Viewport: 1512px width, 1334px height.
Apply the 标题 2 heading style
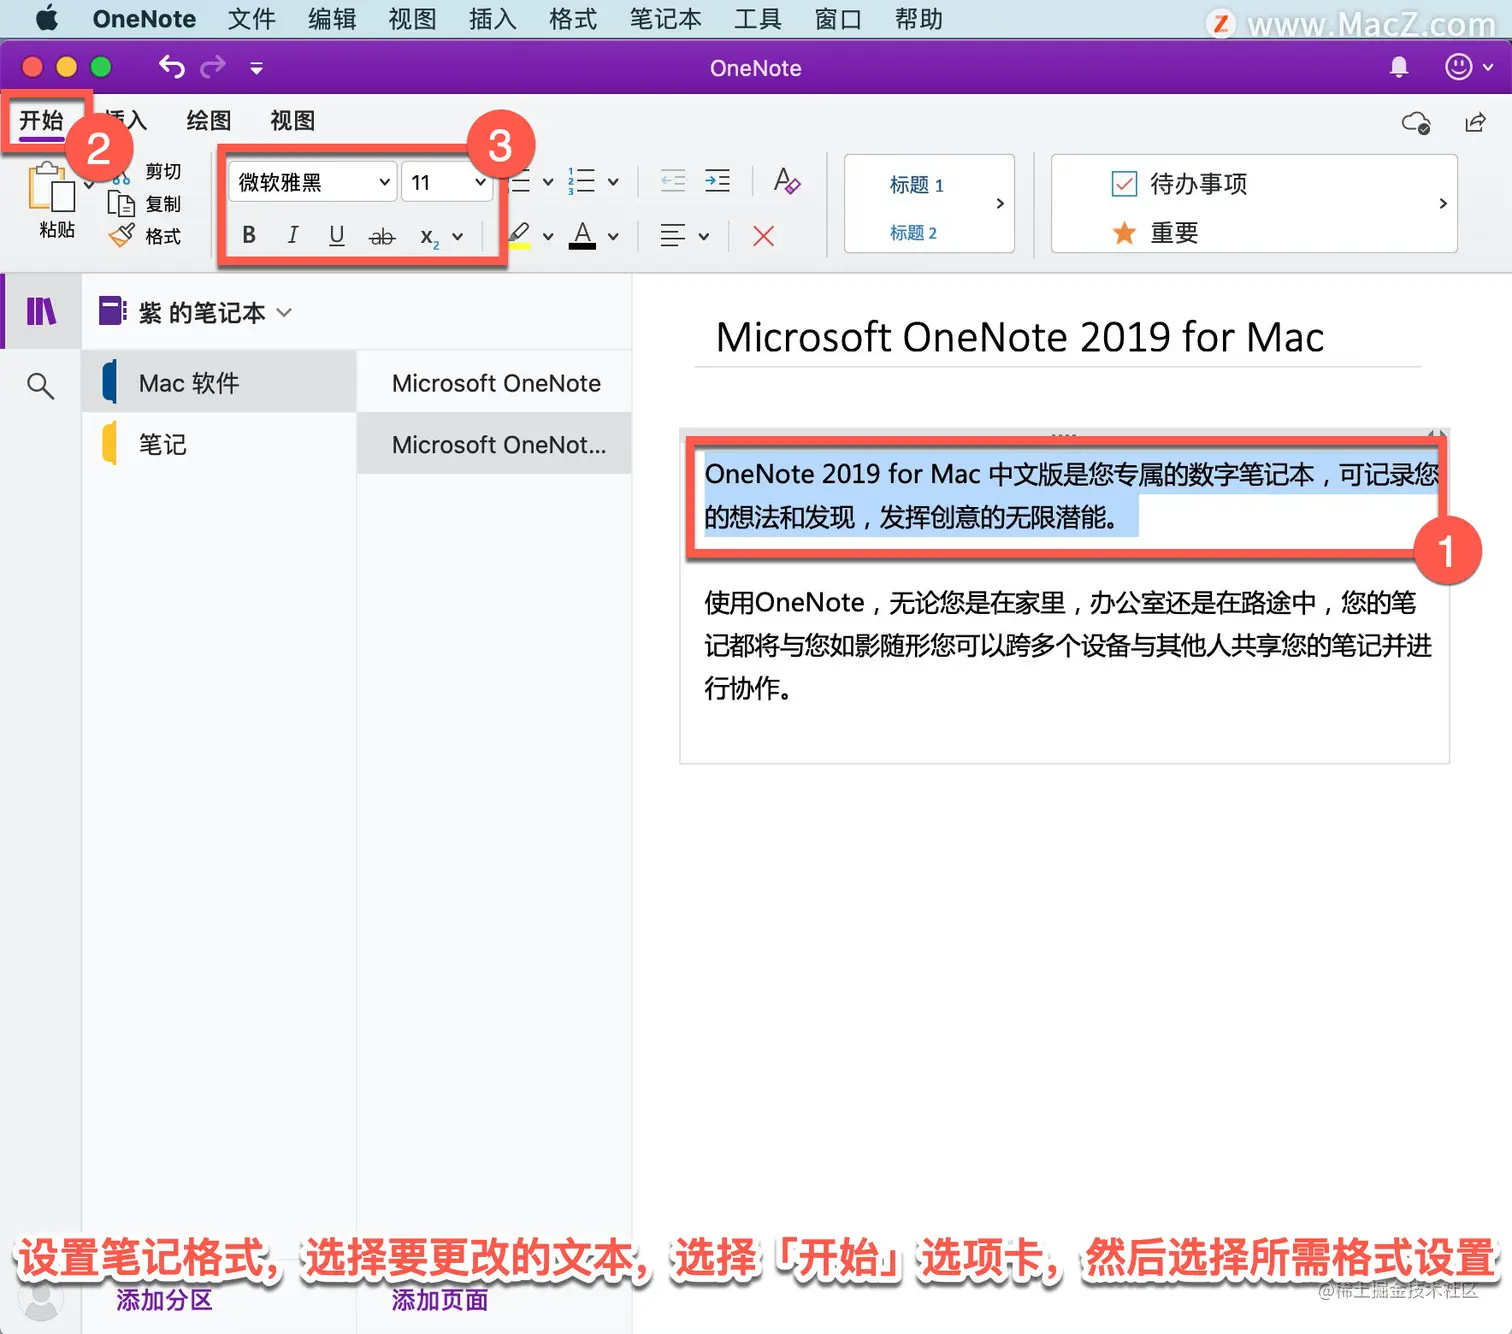point(914,233)
